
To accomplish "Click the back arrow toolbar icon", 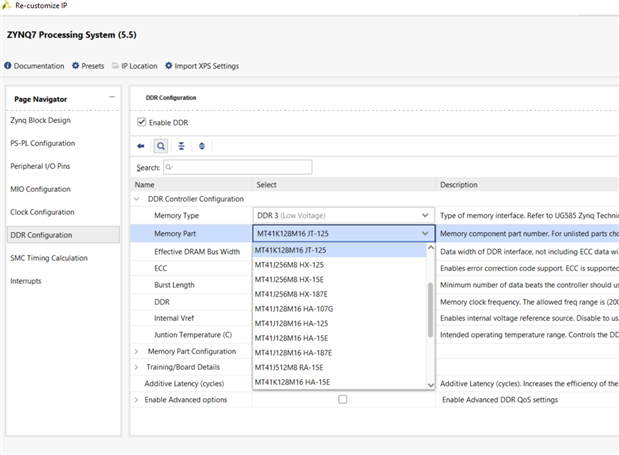I will pyautogui.click(x=141, y=146).
